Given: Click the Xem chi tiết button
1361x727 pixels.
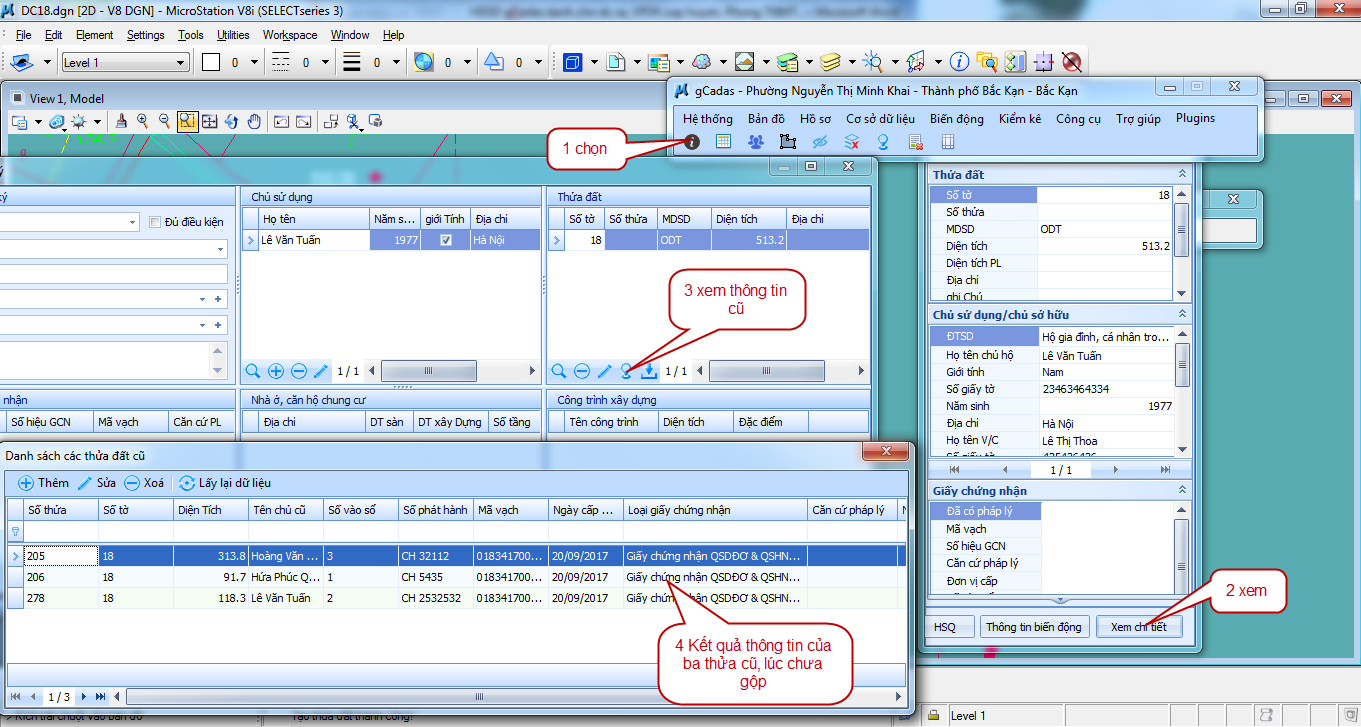Looking at the screenshot, I should (1138, 627).
